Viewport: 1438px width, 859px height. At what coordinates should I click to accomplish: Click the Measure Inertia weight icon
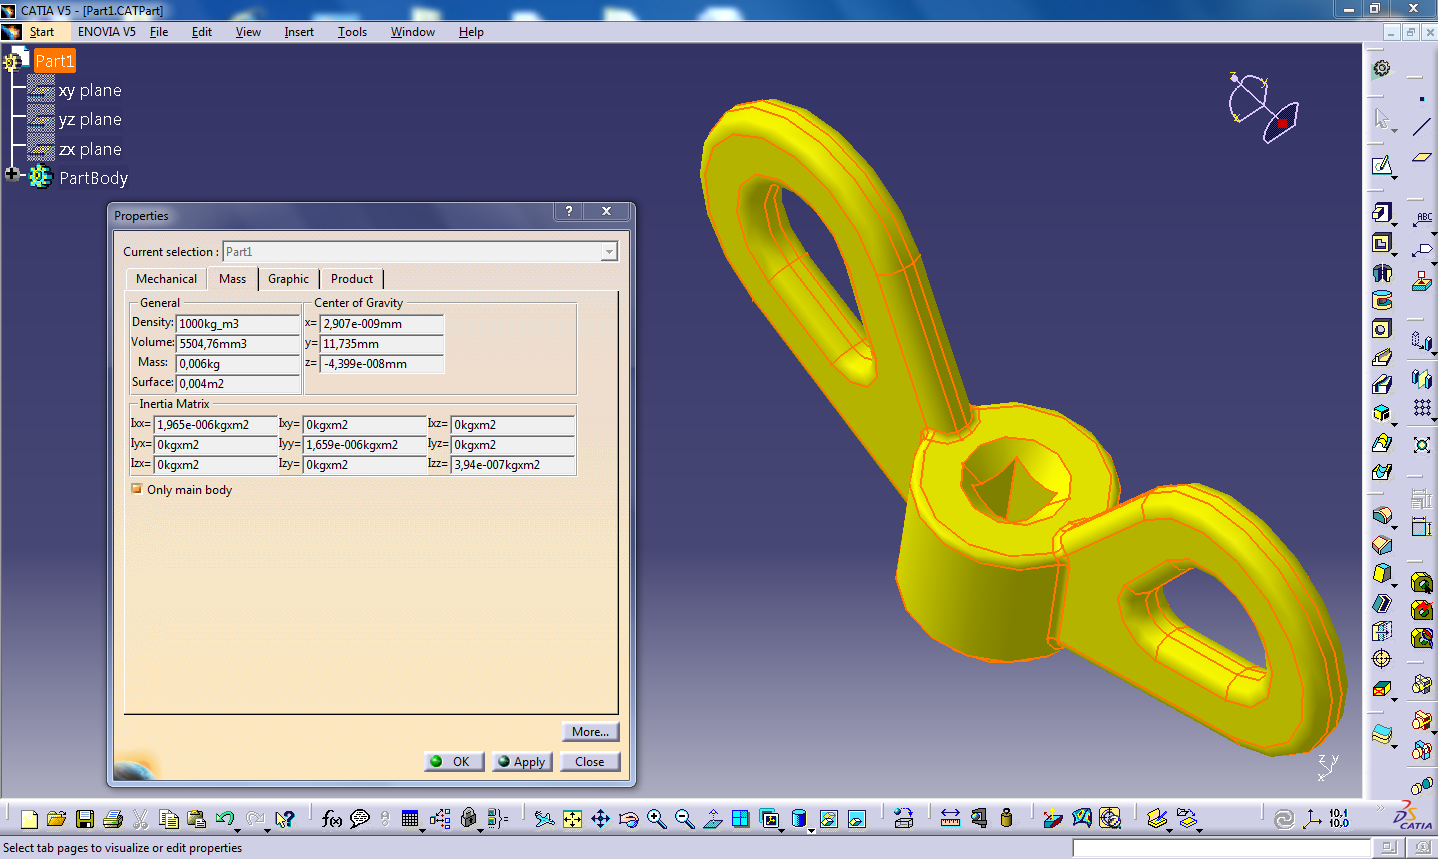pos(1006,819)
